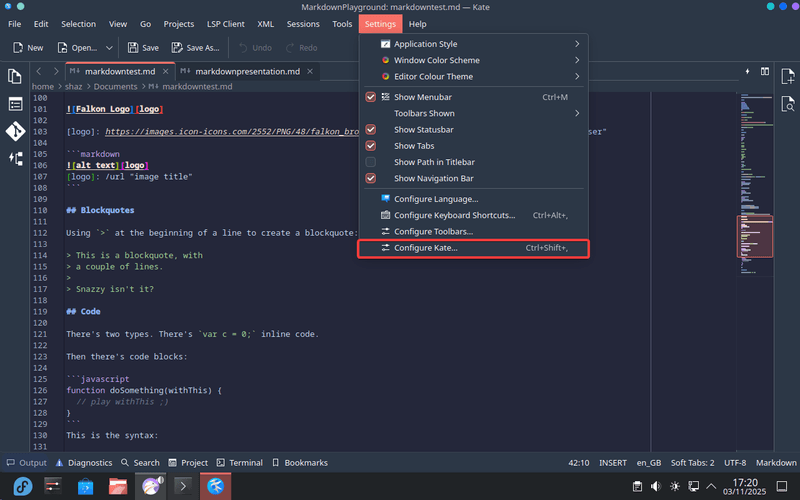Click the New document toolbar button
Image resolution: width=800 pixels, height=500 pixels.
point(28,47)
